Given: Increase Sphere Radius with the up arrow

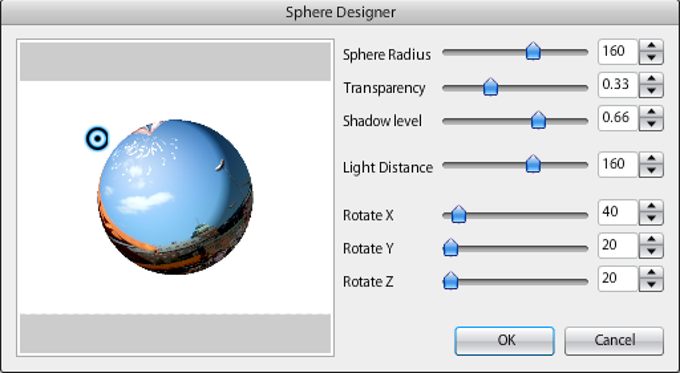Looking at the screenshot, I should point(651,46).
